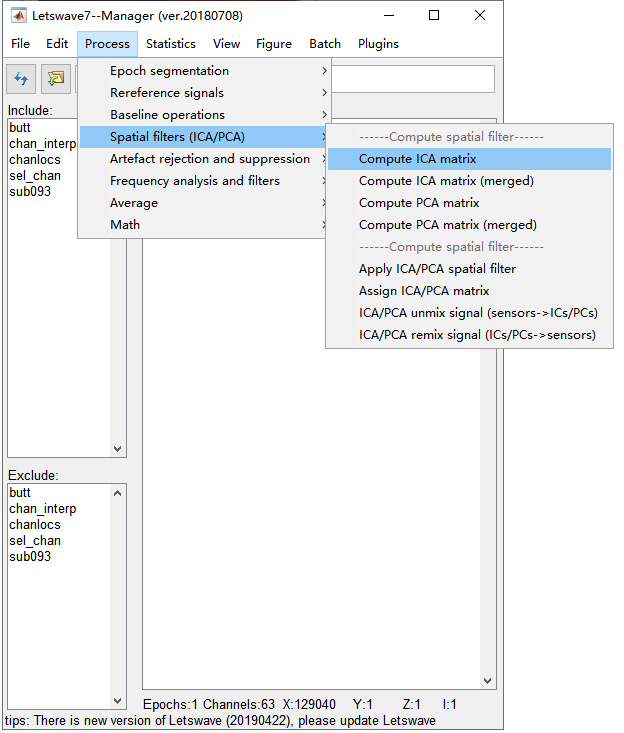624x733 pixels.
Task: Choose Compute ICA matrix
Action: [469, 159]
